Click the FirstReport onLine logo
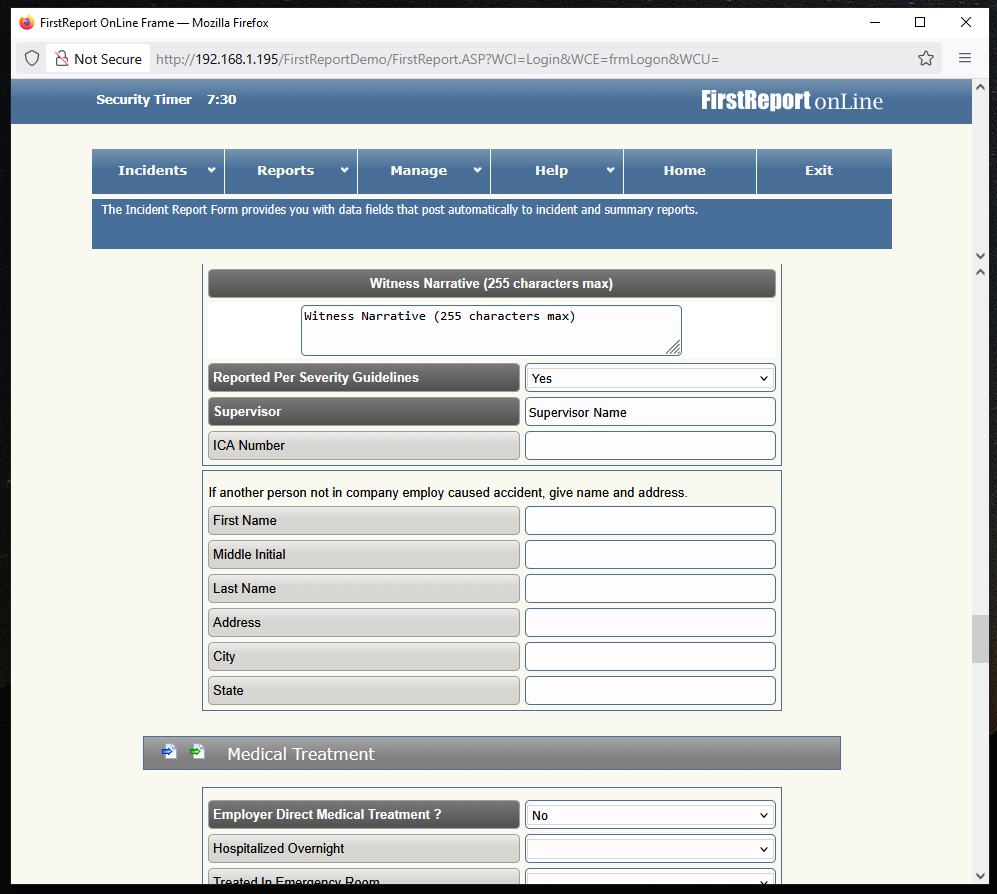This screenshot has height=894, width=997. pyautogui.click(x=791, y=101)
